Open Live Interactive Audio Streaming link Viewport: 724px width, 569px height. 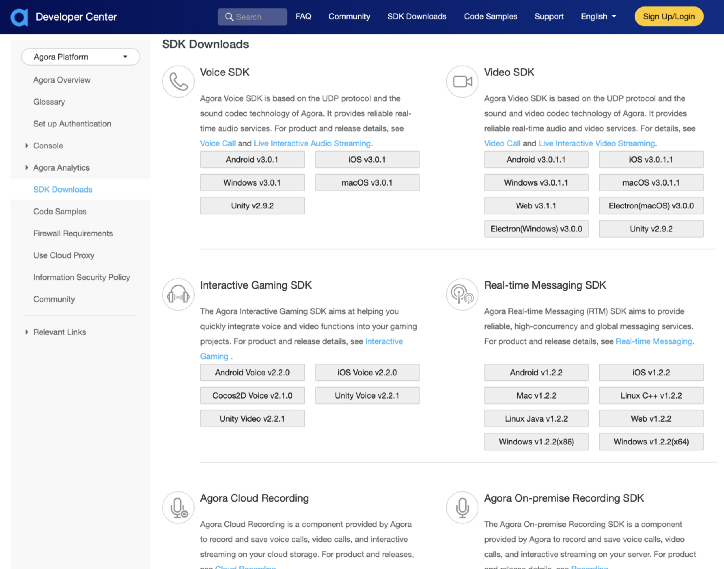[x=313, y=144]
